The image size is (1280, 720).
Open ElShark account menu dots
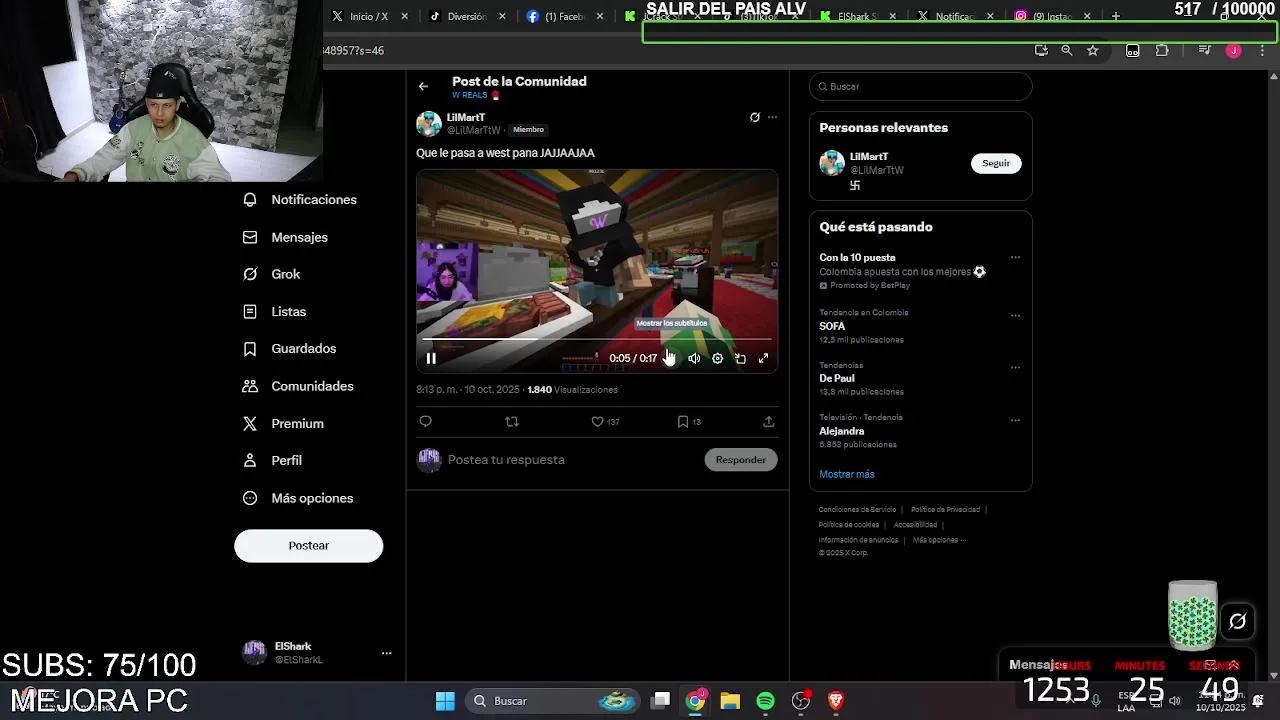click(x=386, y=653)
